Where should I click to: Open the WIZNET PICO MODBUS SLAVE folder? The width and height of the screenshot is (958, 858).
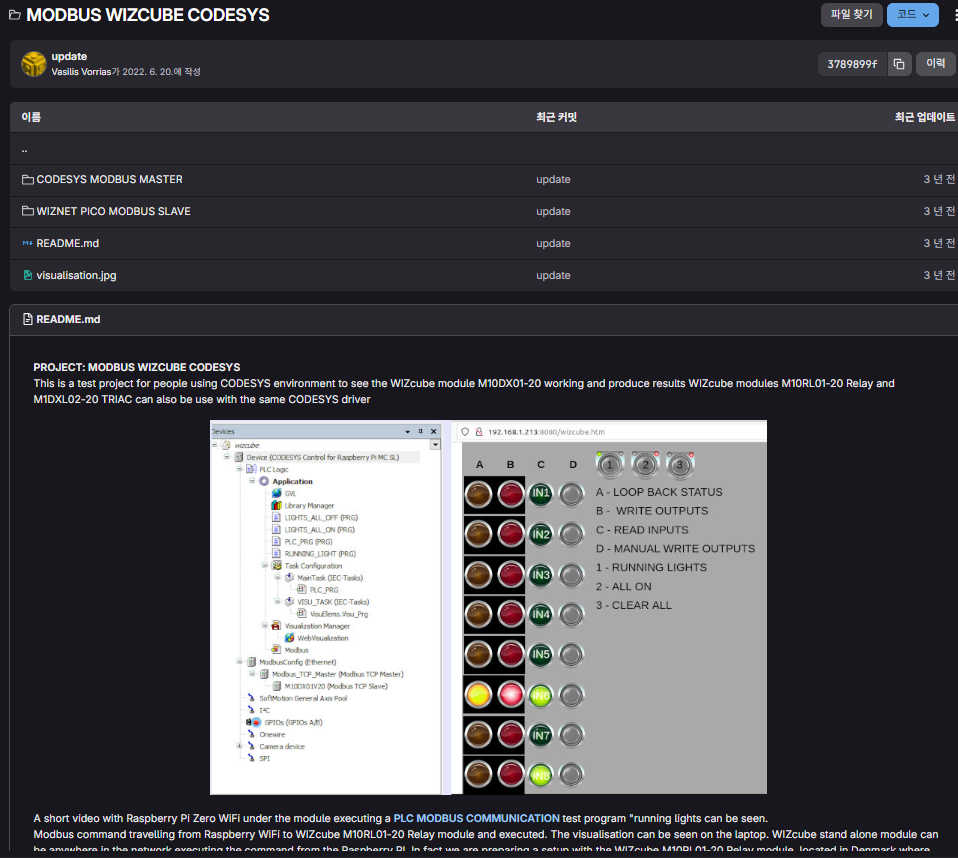coord(113,212)
